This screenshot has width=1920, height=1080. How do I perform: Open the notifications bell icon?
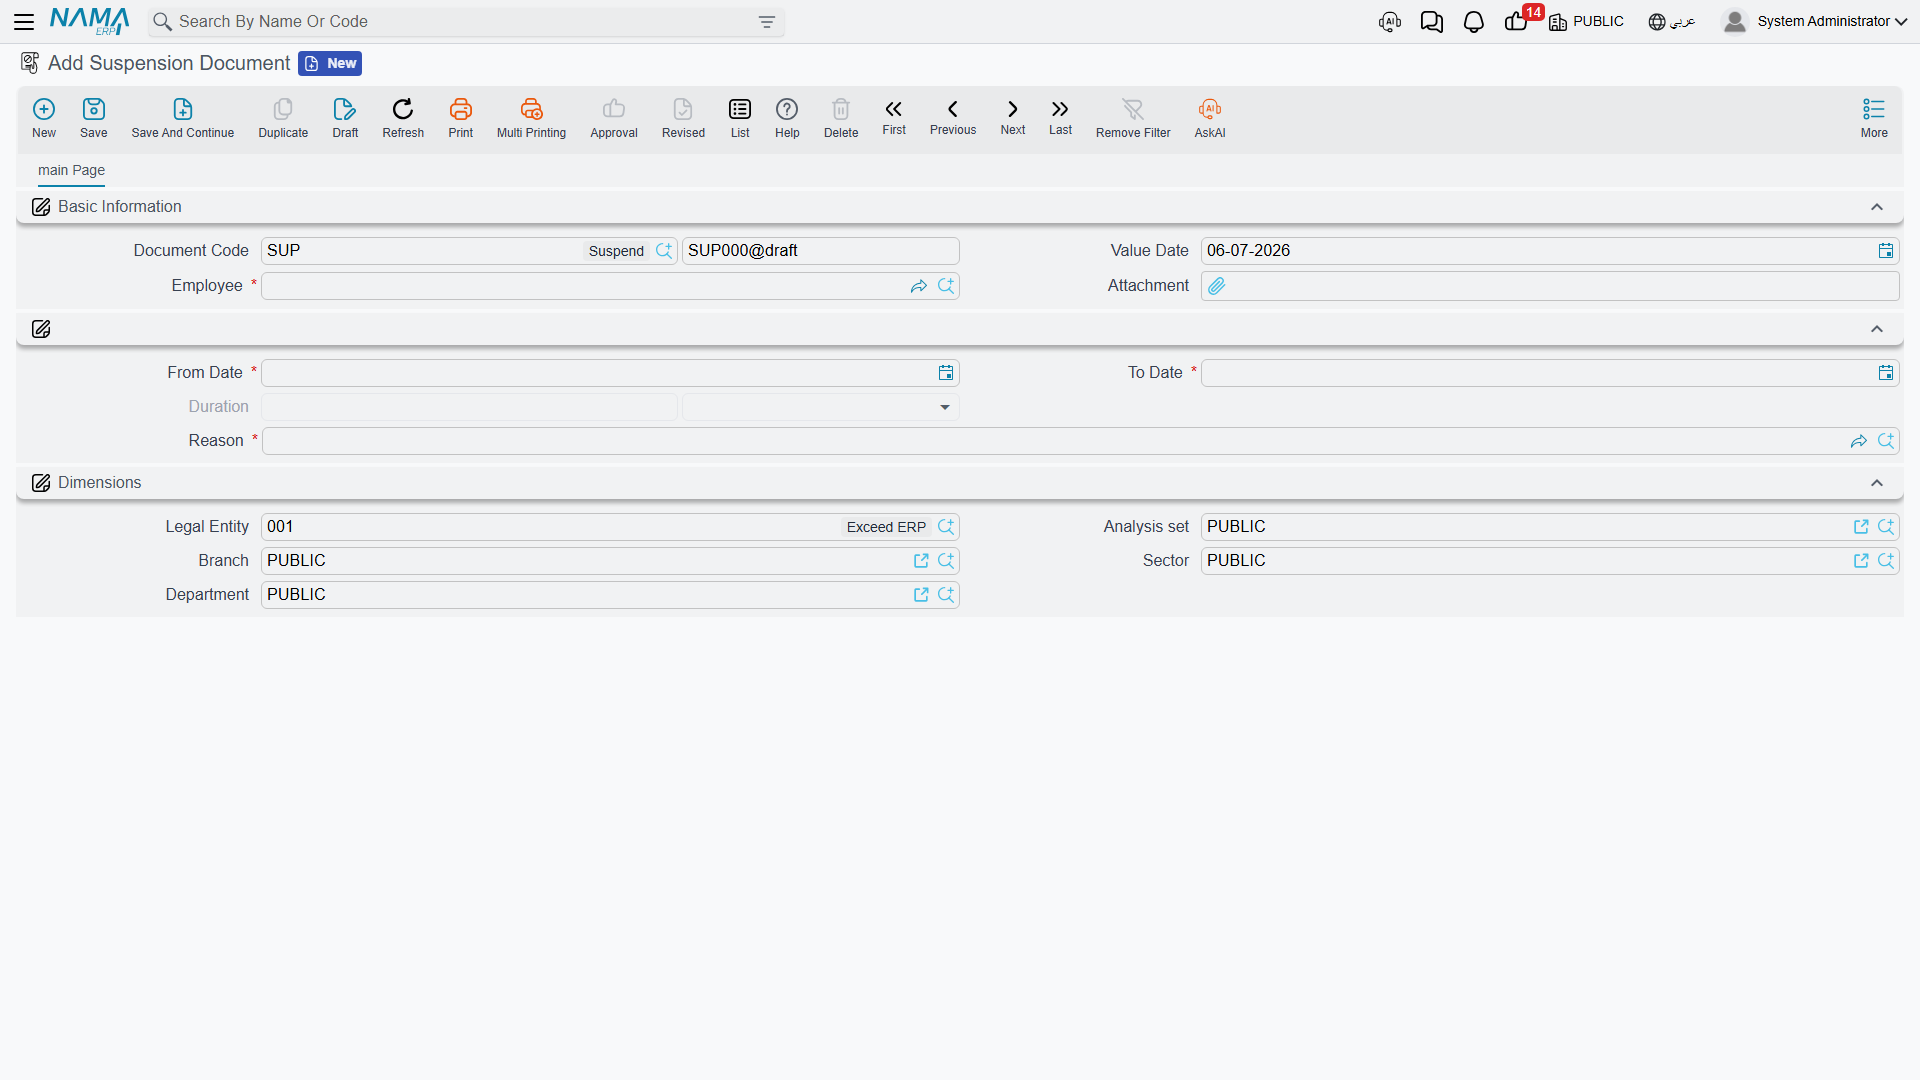point(1473,22)
